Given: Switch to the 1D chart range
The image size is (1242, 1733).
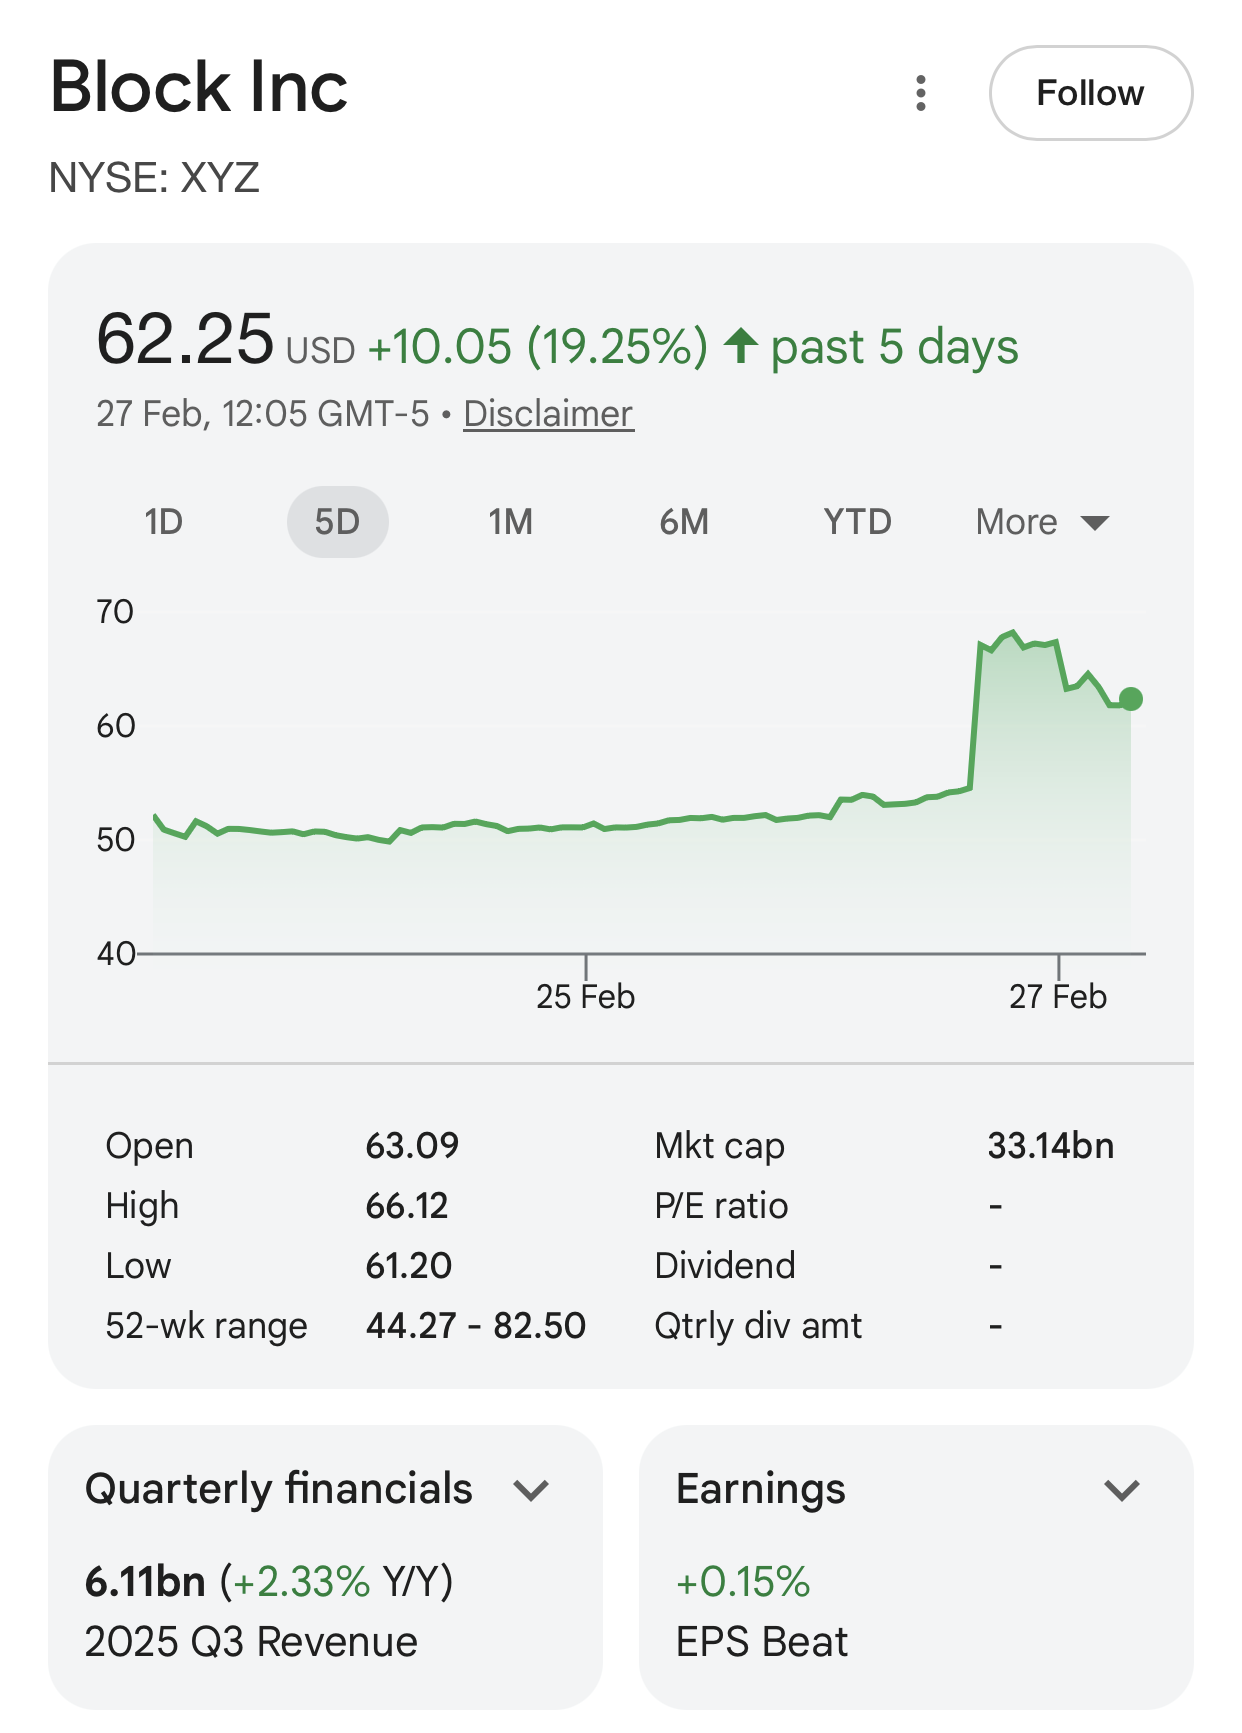Looking at the screenshot, I should pos(163,522).
